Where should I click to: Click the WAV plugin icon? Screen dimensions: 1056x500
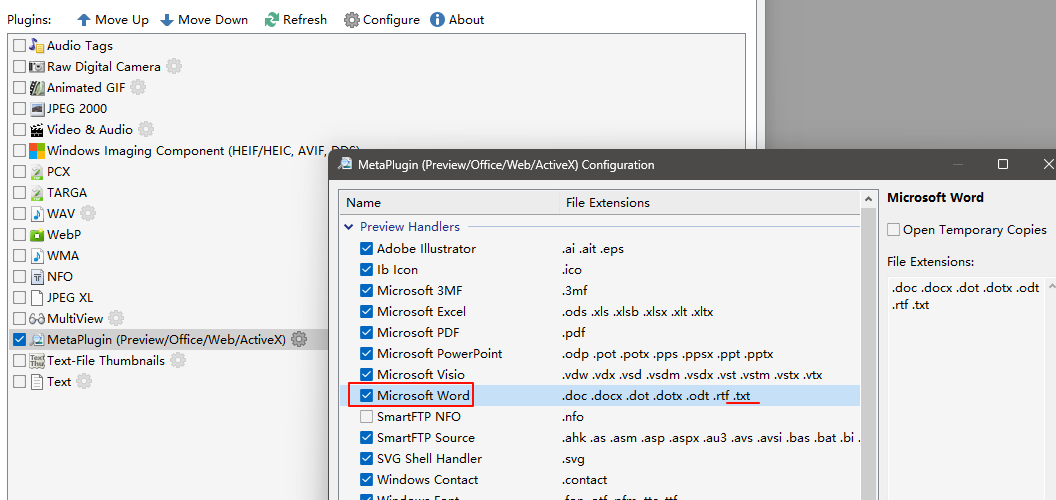tap(37, 214)
